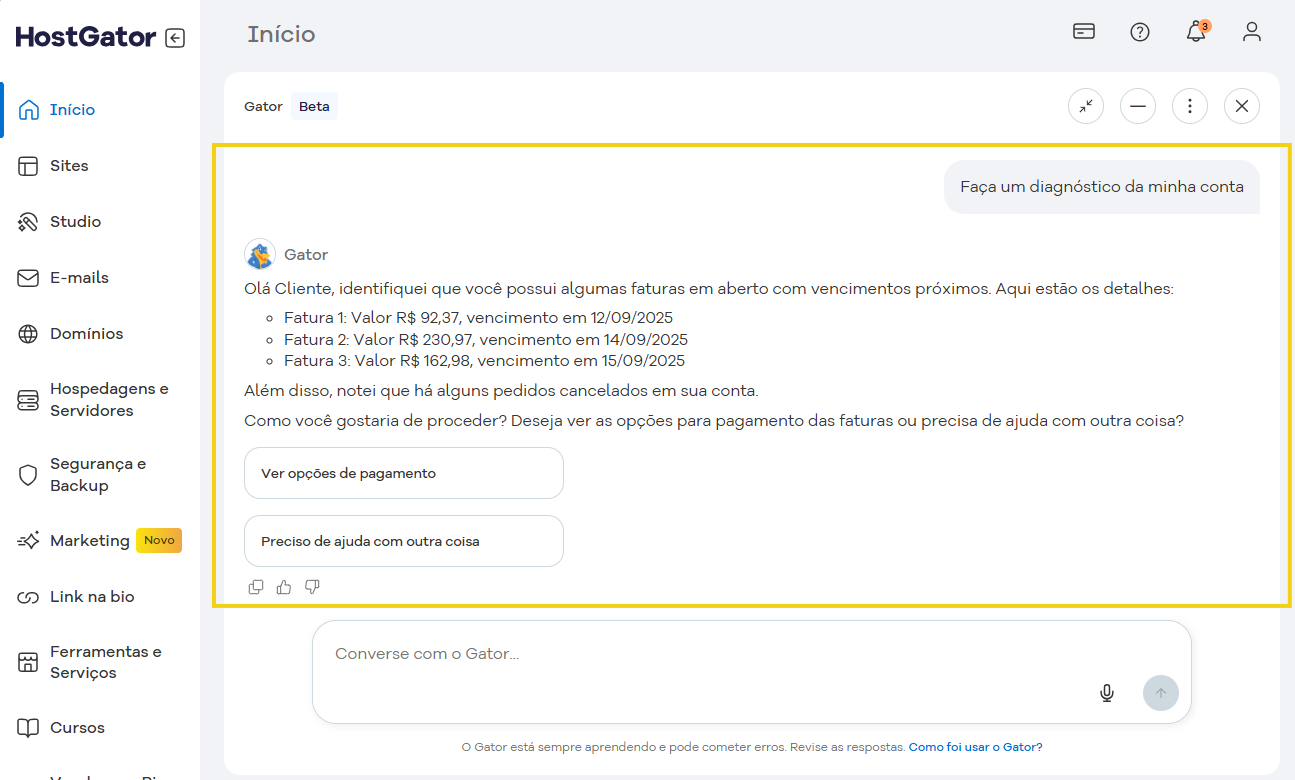1295x780 pixels.
Task: Give thumbs down to Gator response
Action: 312,587
